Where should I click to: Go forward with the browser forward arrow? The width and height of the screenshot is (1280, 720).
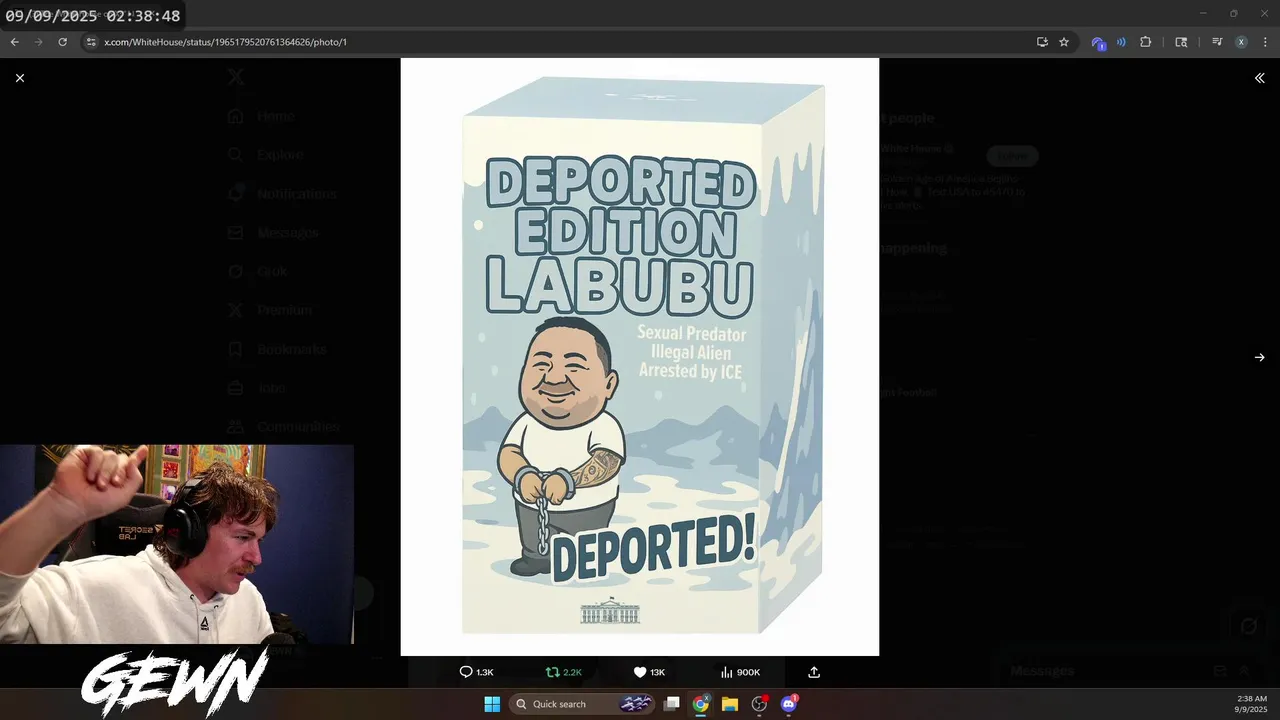(39, 42)
